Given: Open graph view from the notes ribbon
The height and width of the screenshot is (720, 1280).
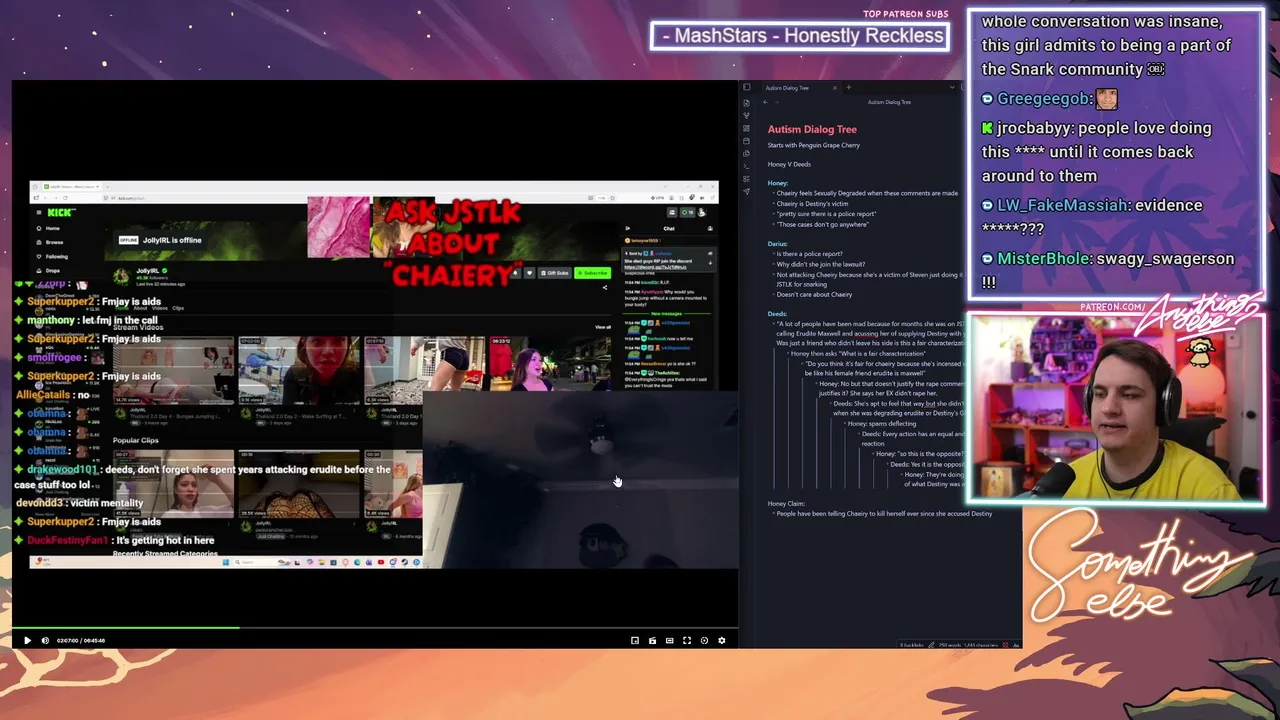Looking at the screenshot, I should pyautogui.click(x=746, y=115).
